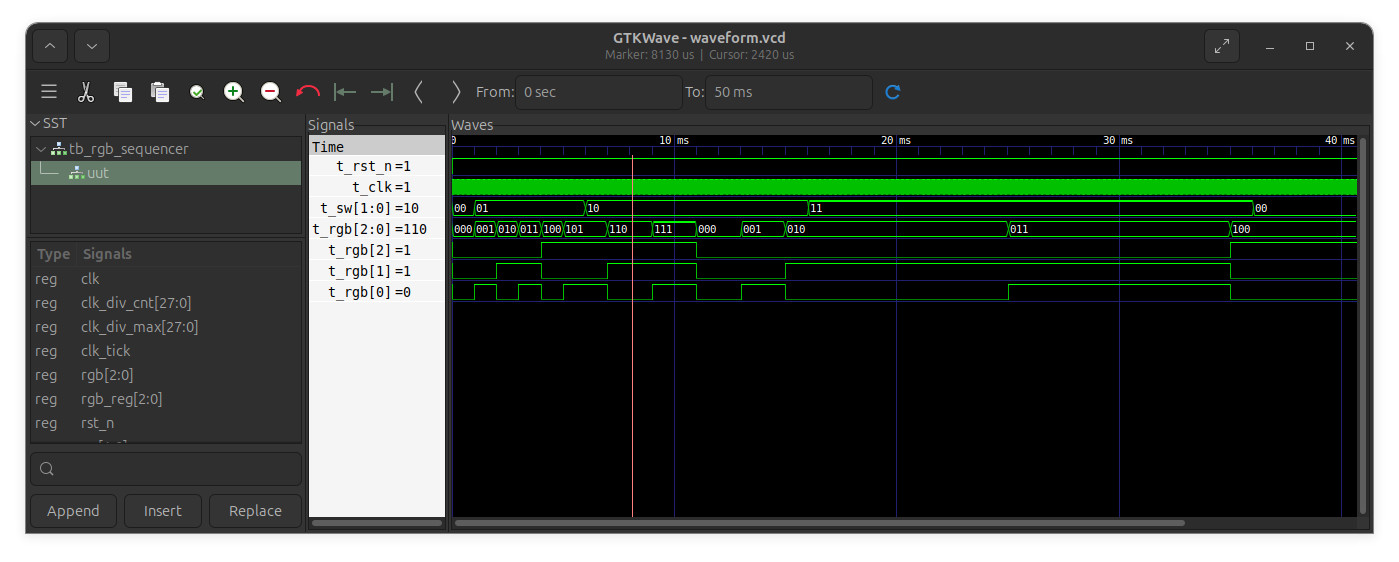Toggle fullscreen with the expand icon
The width and height of the screenshot is (1399, 562).
click(1222, 46)
